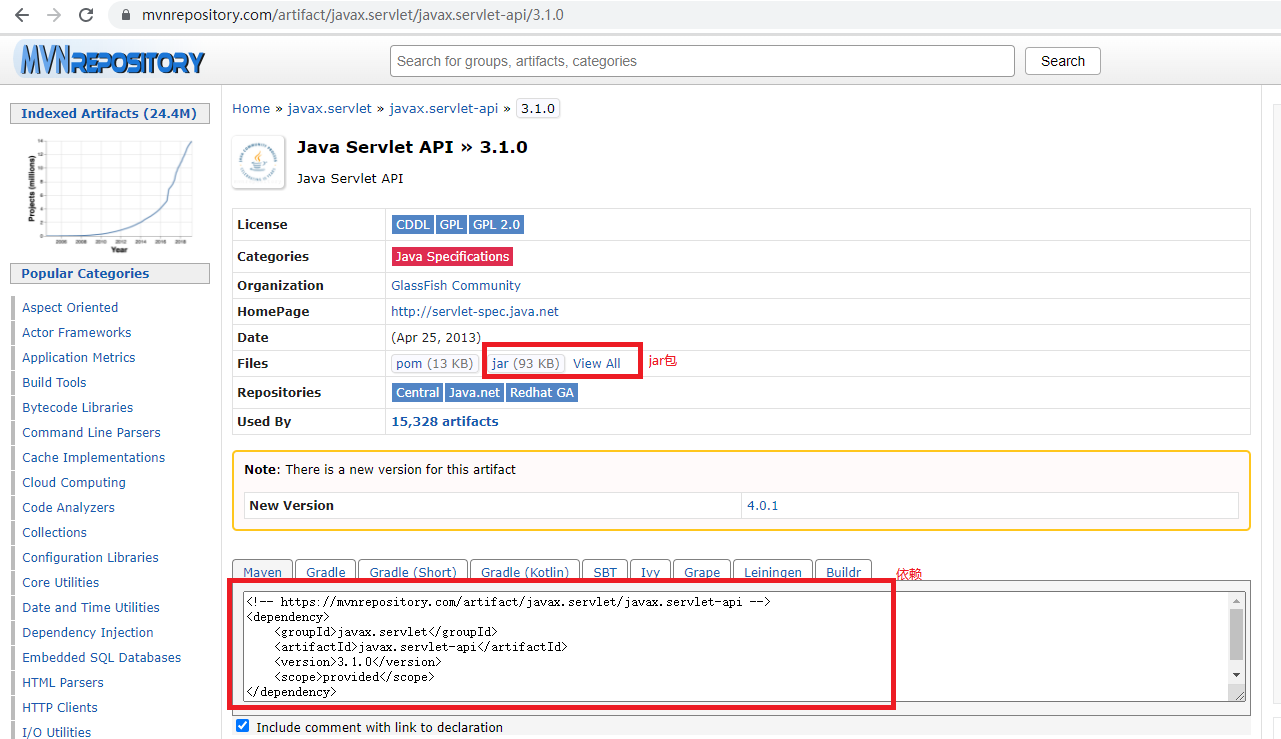1281x739 pixels.
Task: Open servlet-spec.java.net homepage link
Action: pos(475,311)
